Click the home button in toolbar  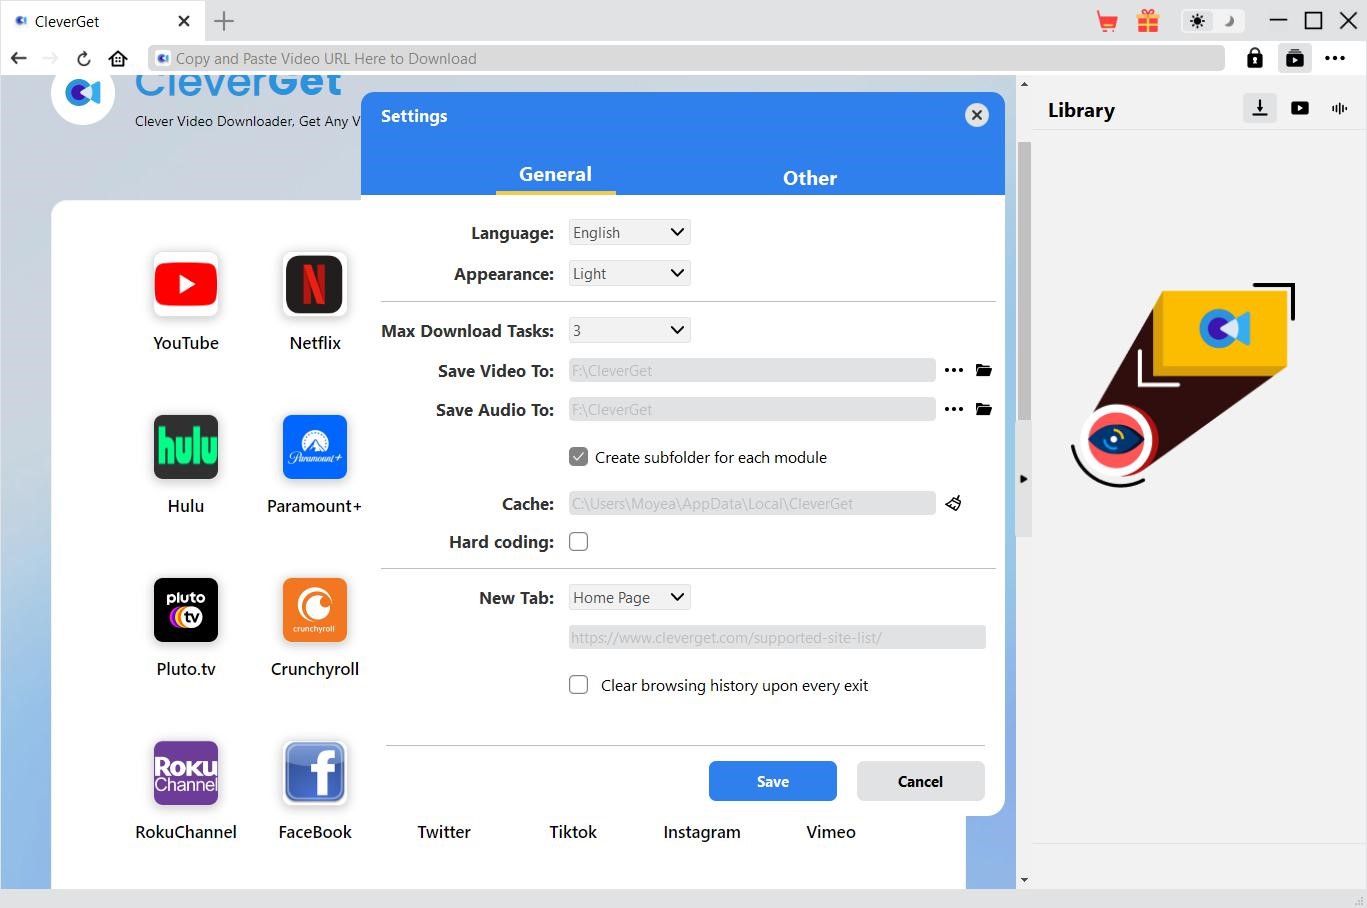118,58
